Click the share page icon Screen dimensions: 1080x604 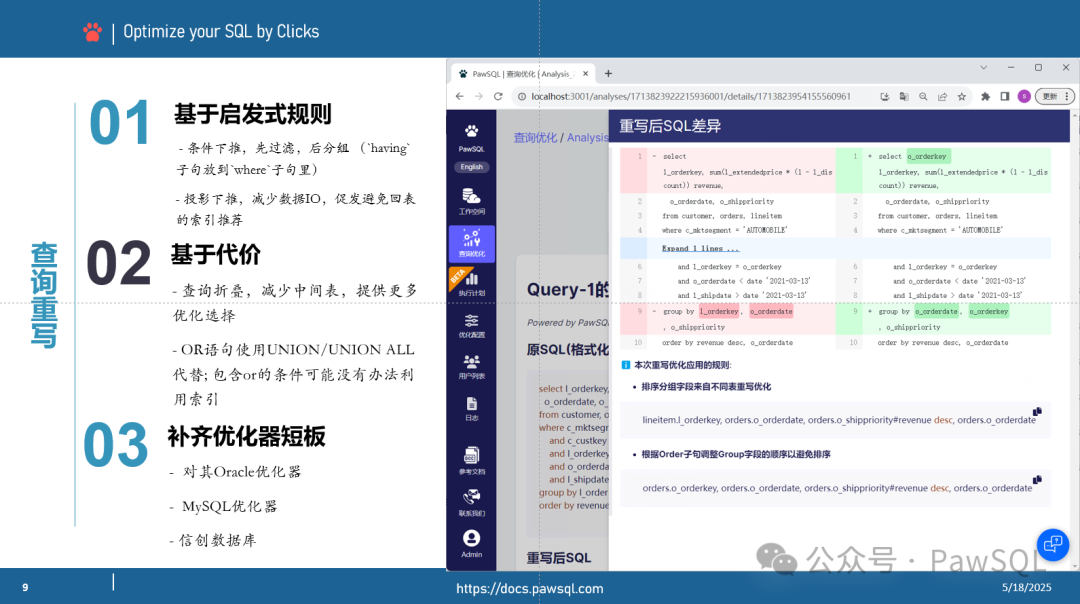[942, 96]
